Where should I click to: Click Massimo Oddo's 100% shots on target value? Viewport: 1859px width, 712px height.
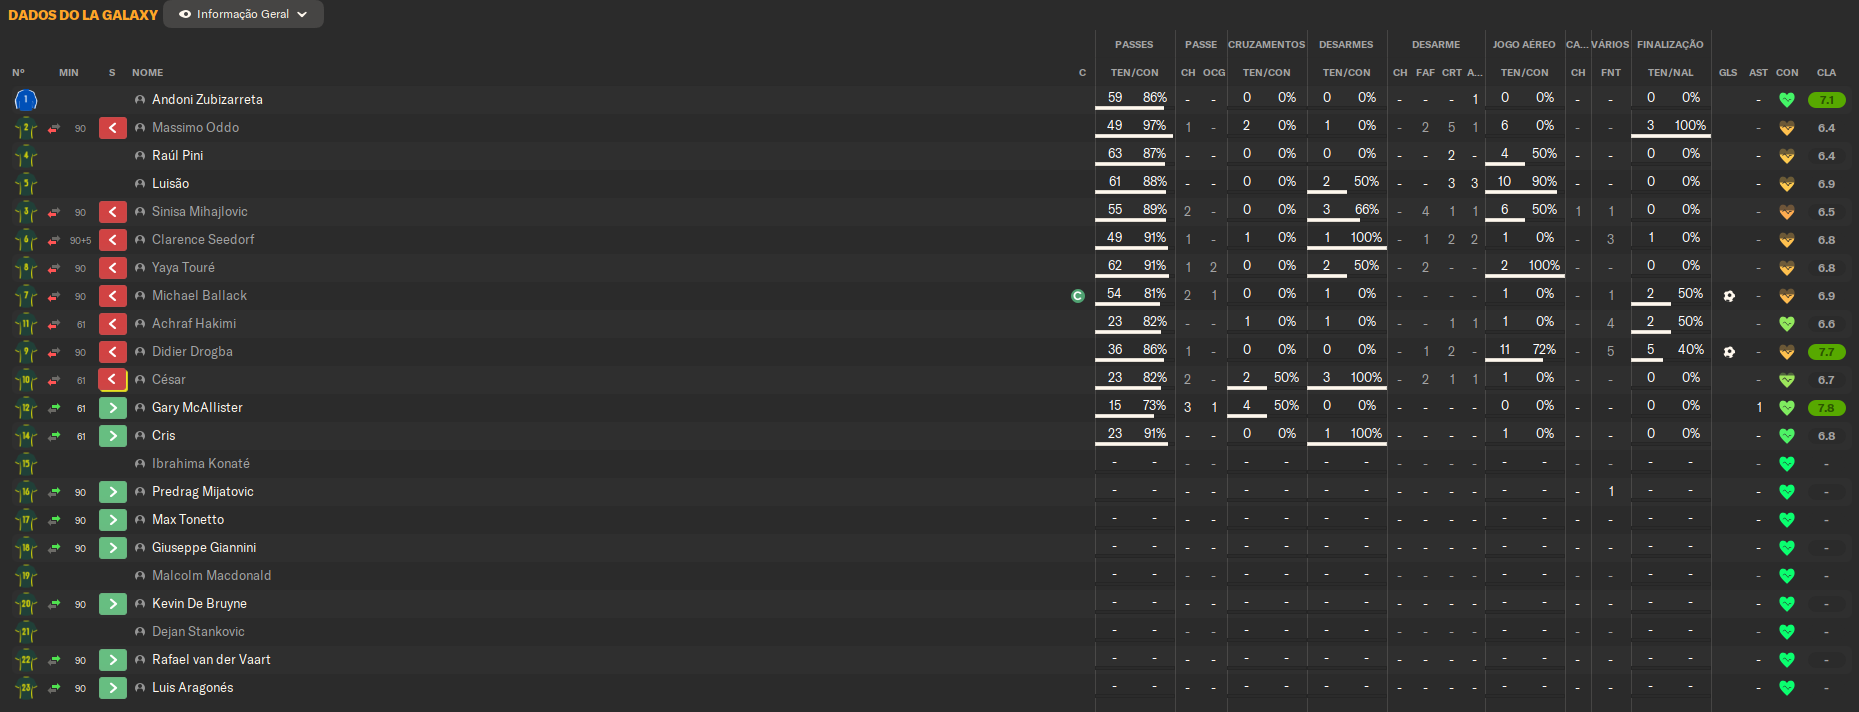click(1690, 125)
